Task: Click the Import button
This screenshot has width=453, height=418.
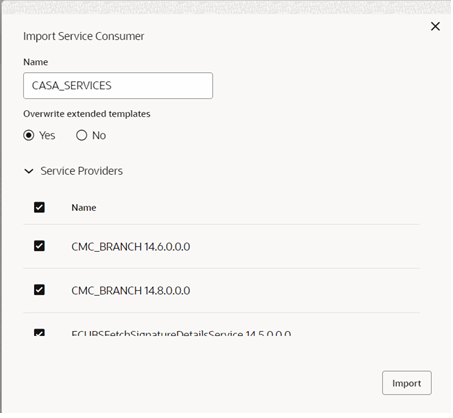Action: point(407,383)
